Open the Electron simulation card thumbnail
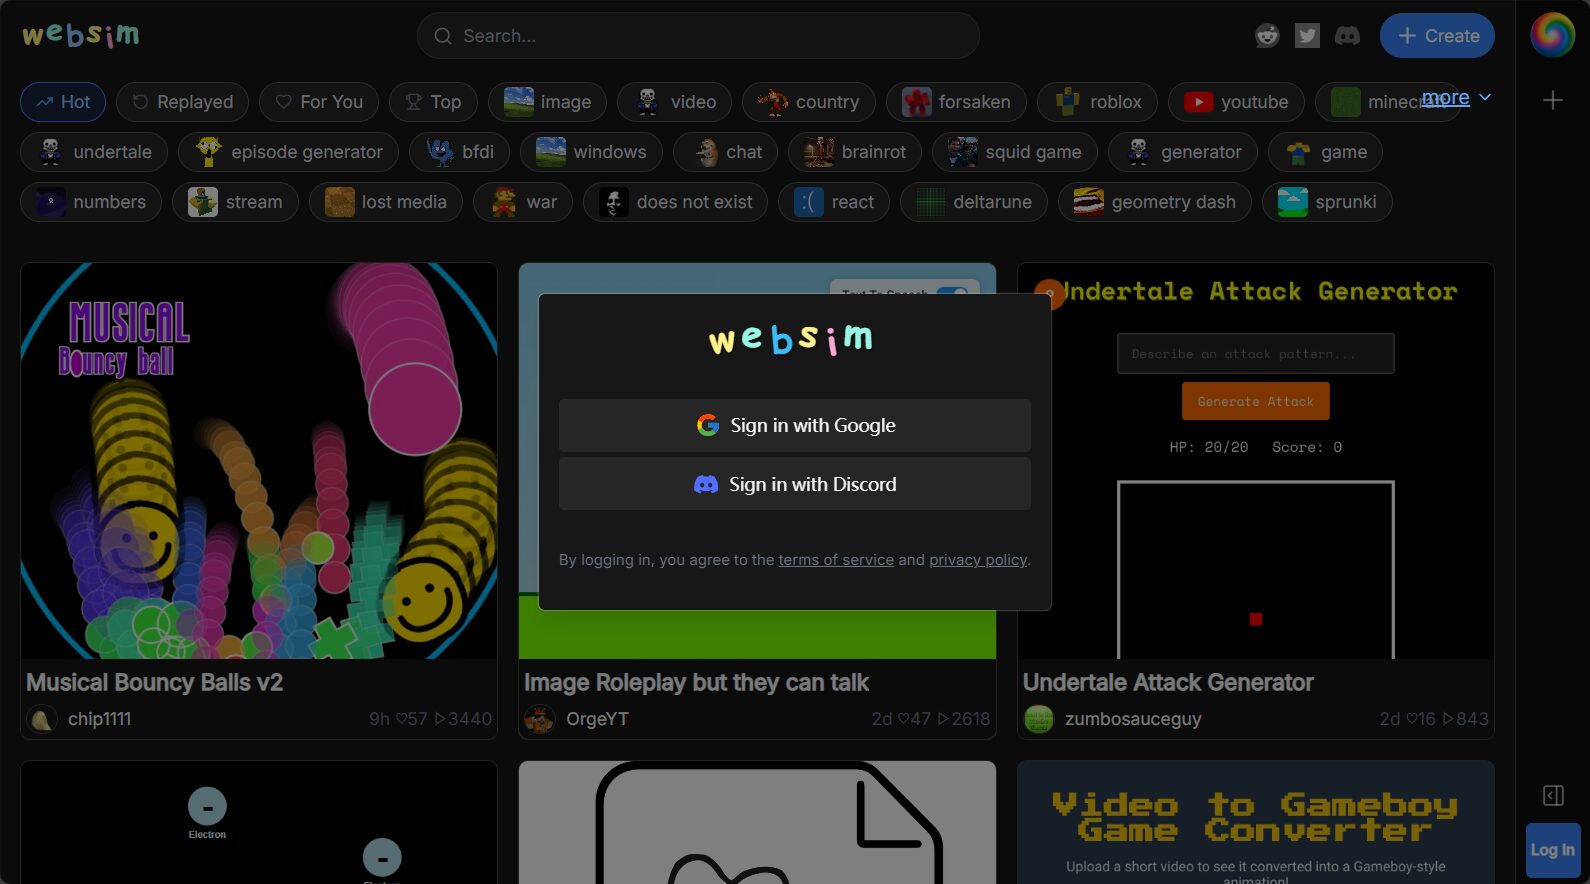 259,822
